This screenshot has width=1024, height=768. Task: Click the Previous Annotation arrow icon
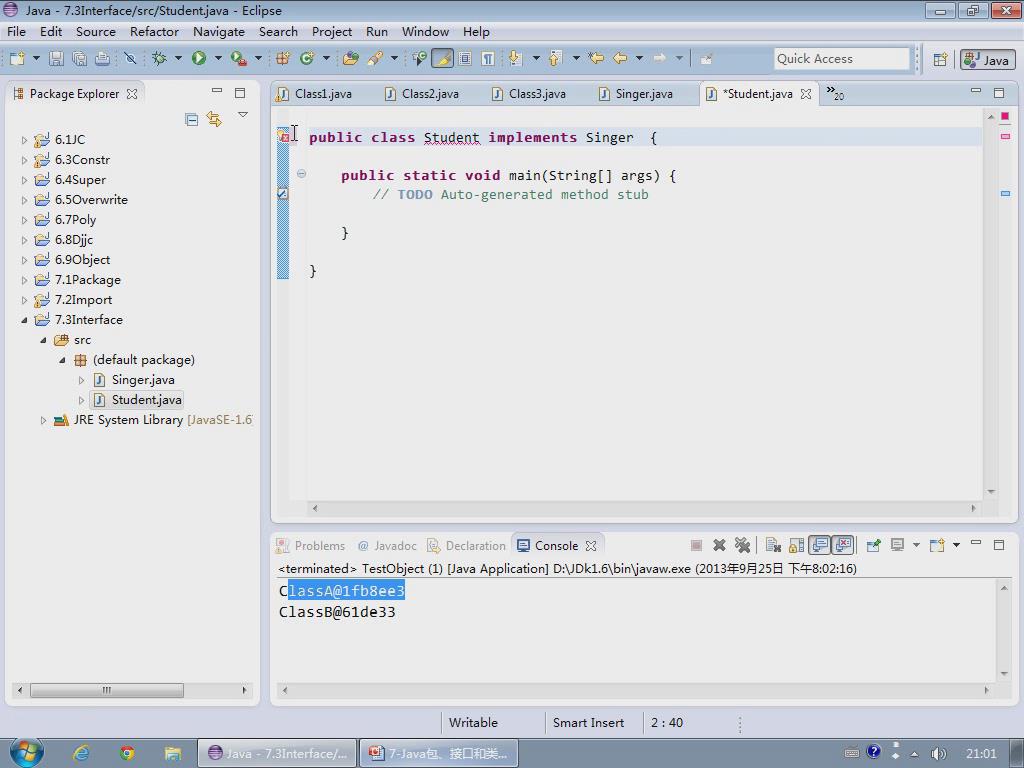[555, 59]
